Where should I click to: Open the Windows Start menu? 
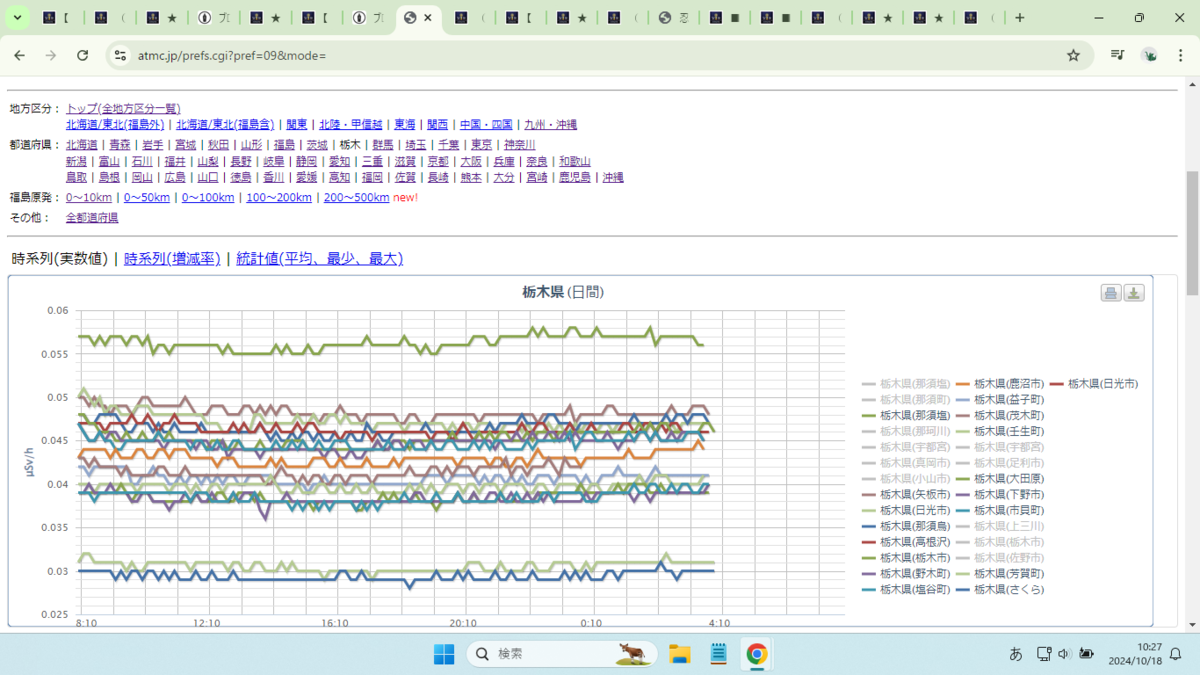point(444,654)
